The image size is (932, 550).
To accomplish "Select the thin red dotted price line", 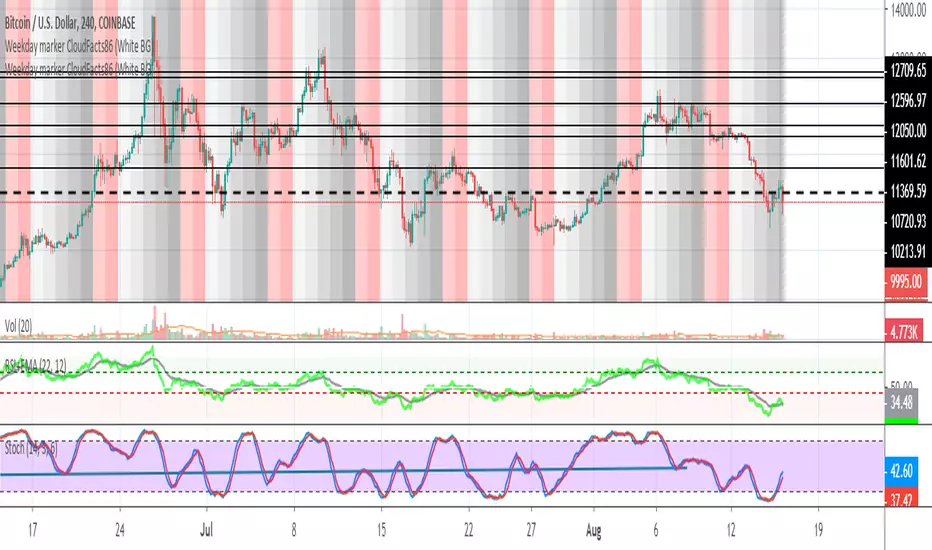I will pyautogui.click(x=442, y=202).
